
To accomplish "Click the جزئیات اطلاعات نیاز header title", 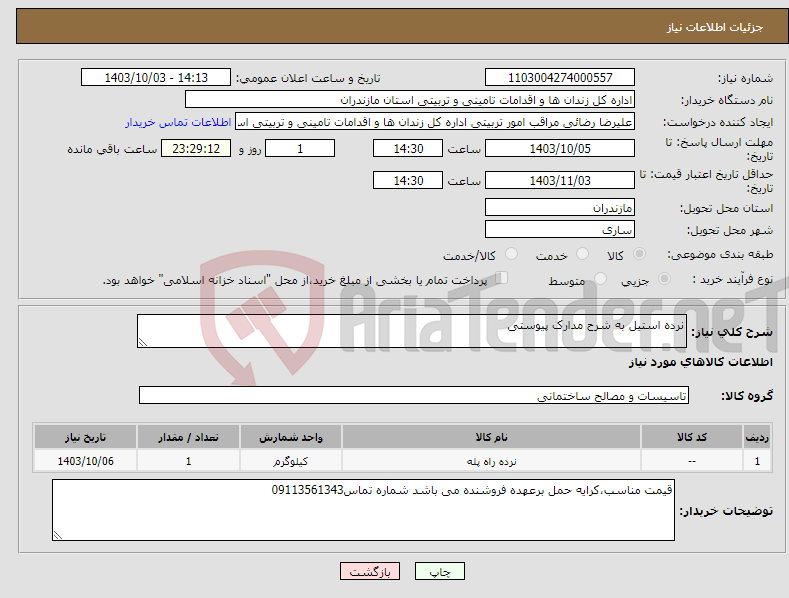I will coord(715,27).
